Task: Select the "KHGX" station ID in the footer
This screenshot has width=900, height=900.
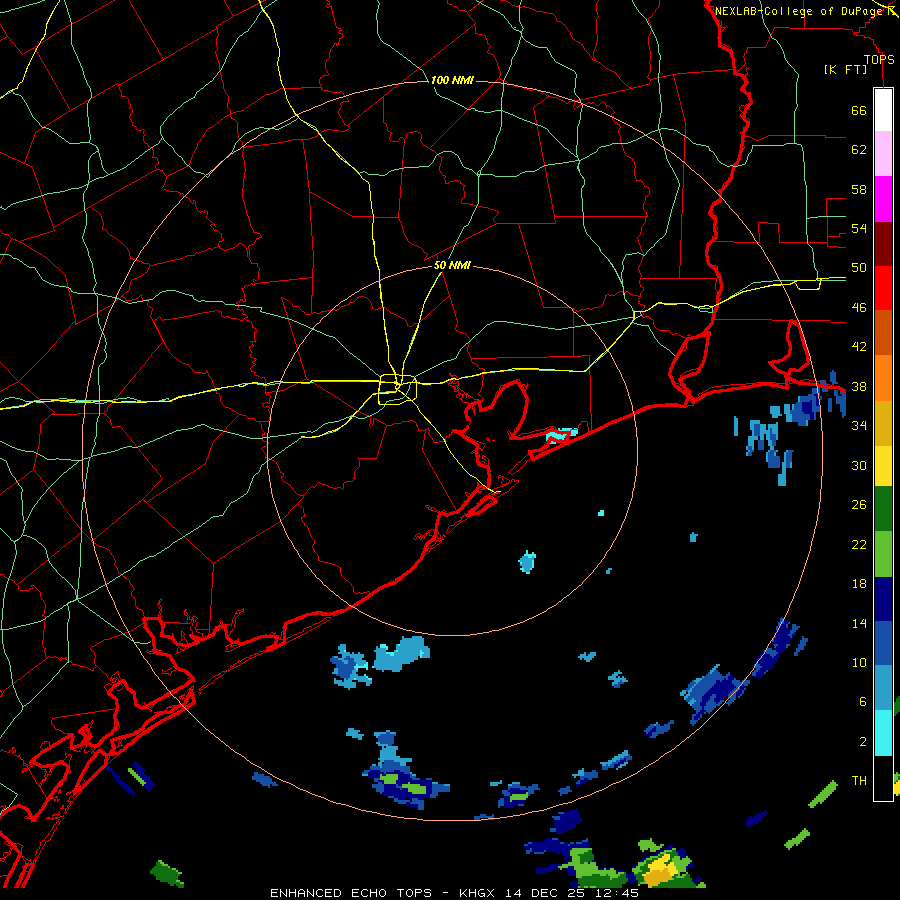Action: [x=479, y=893]
